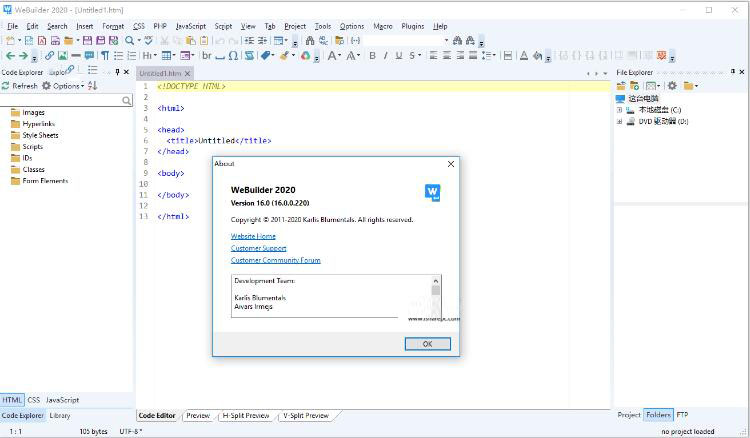750x438 pixels.
Task: Insert a special character with Omega icon
Action: [x=233, y=55]
